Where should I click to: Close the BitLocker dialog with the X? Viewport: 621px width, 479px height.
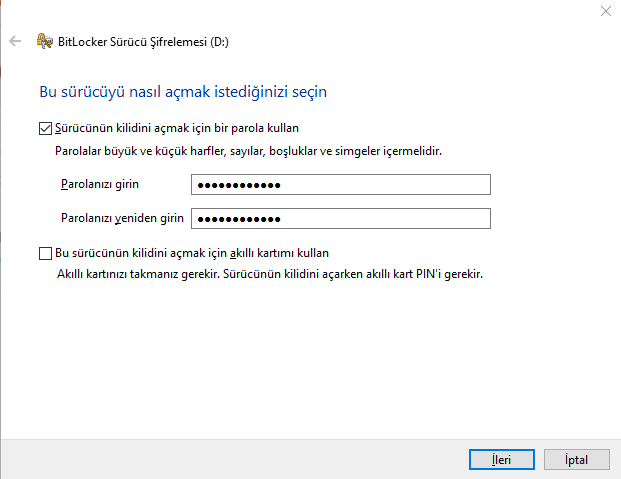tap(606, 11)
